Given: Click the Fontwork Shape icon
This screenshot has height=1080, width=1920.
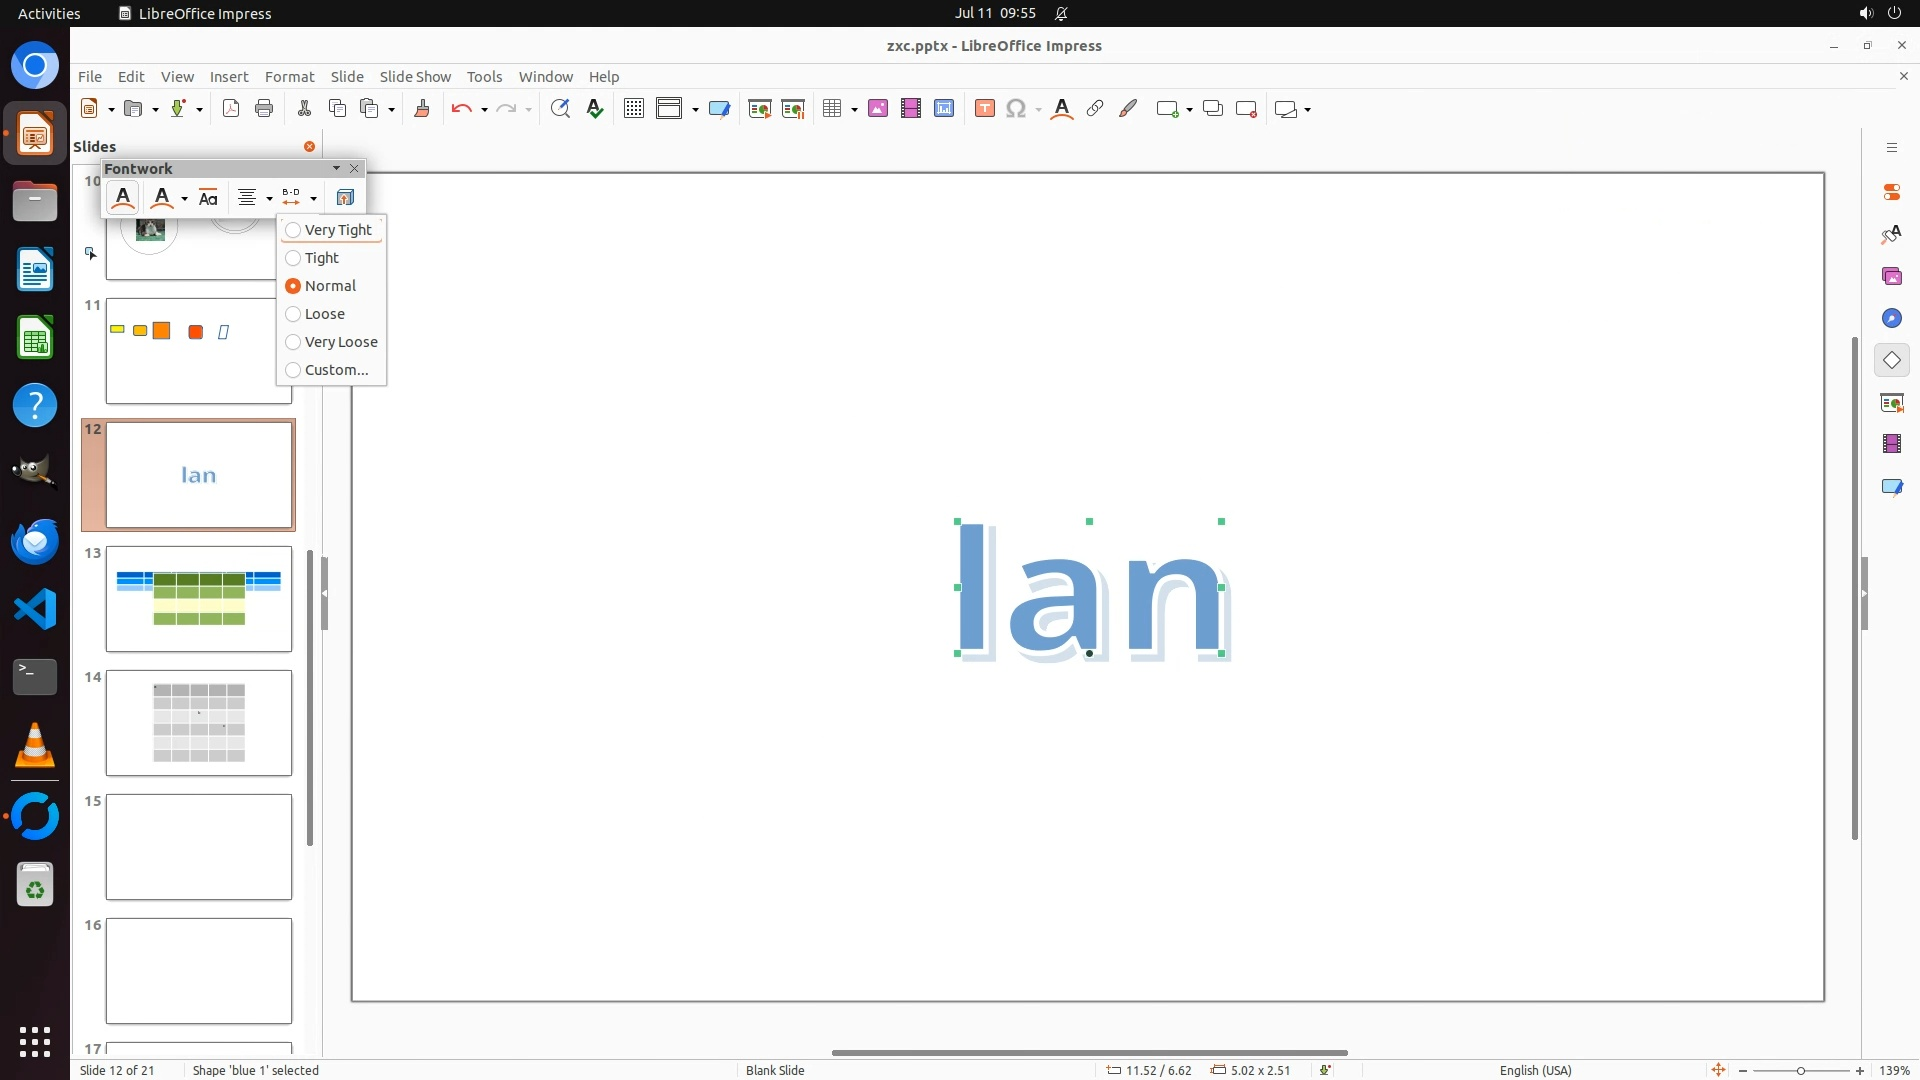Looking at the screenshot, I should click(161, 198).
